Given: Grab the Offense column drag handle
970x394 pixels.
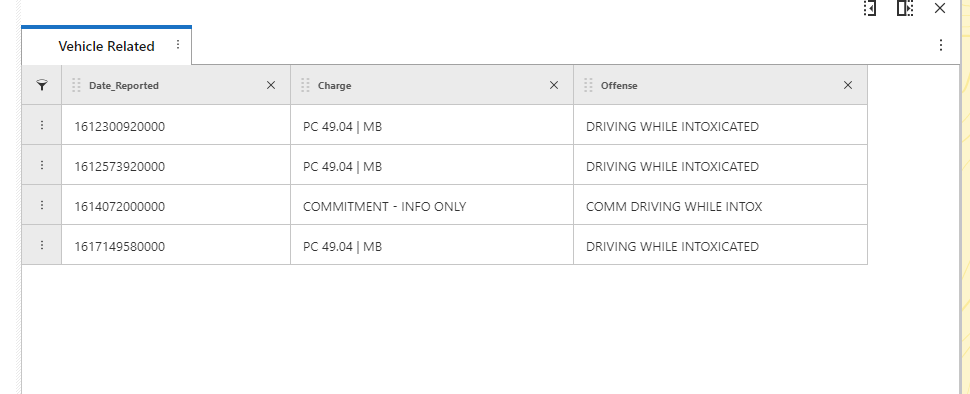Looking at the screenshot, I should (588, 85).
